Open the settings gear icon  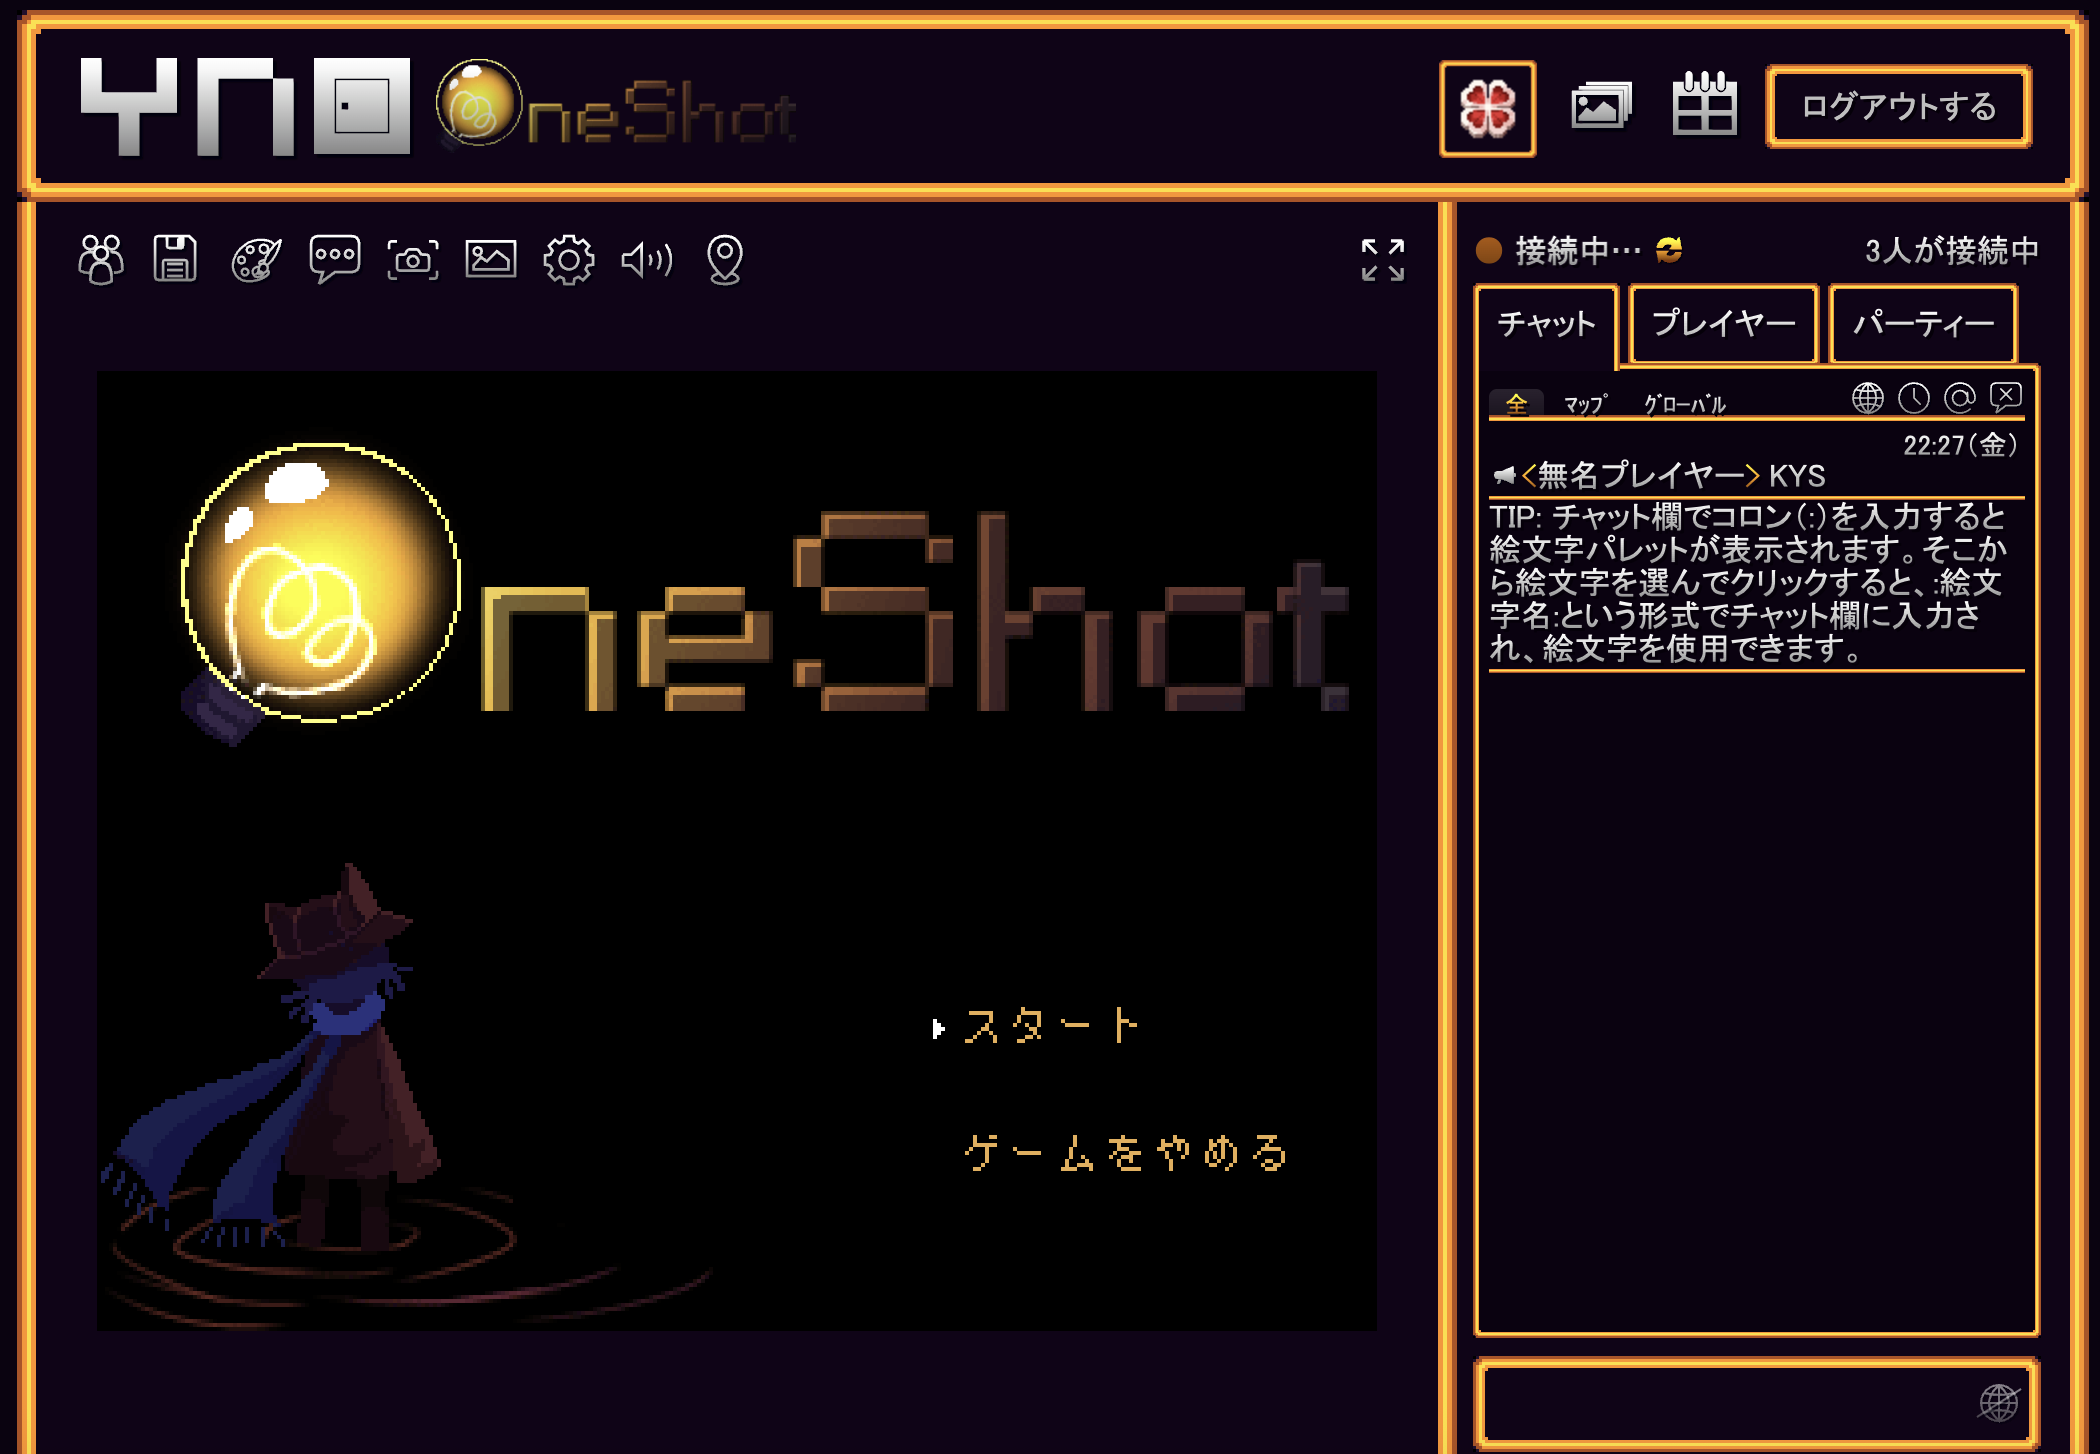click(568, 260)
